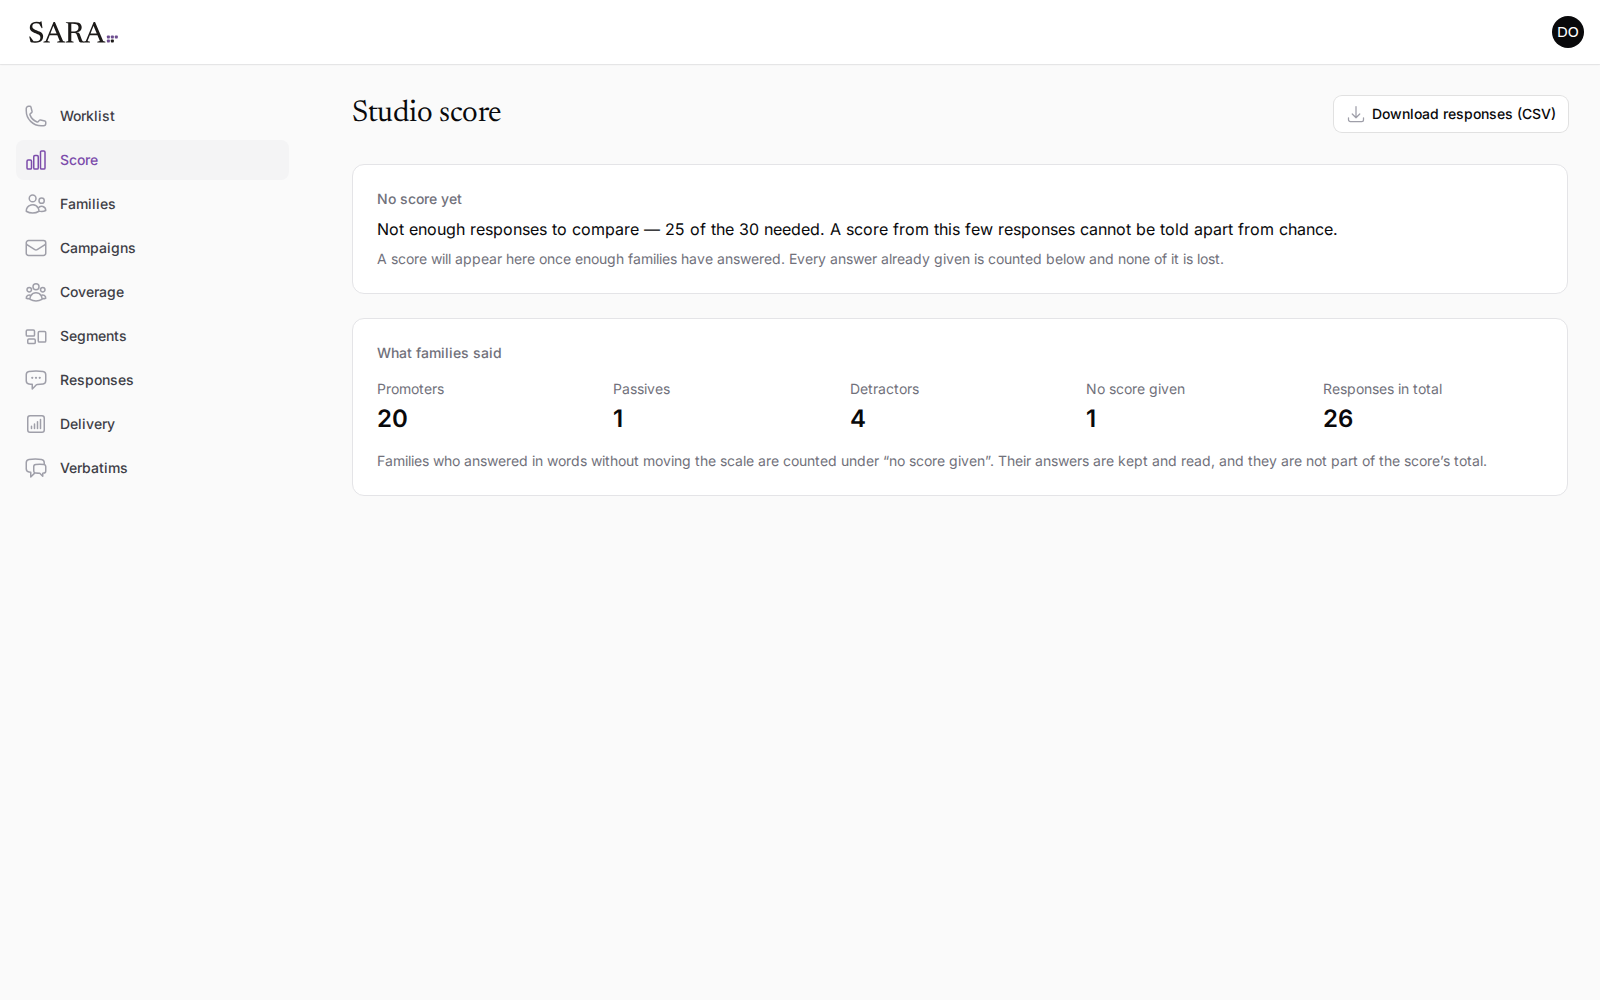Navigate to Responses page

(x=152, y=380)
